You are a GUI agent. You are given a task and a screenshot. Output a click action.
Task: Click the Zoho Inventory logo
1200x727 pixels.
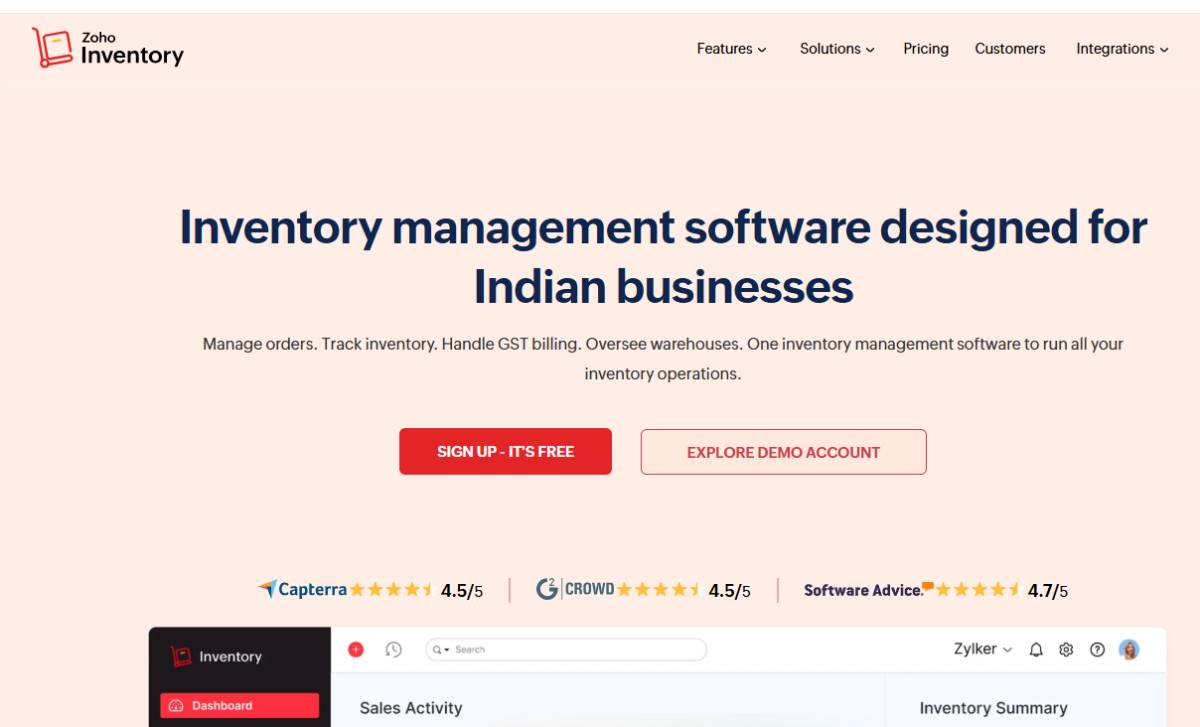(x=107, y=48)
